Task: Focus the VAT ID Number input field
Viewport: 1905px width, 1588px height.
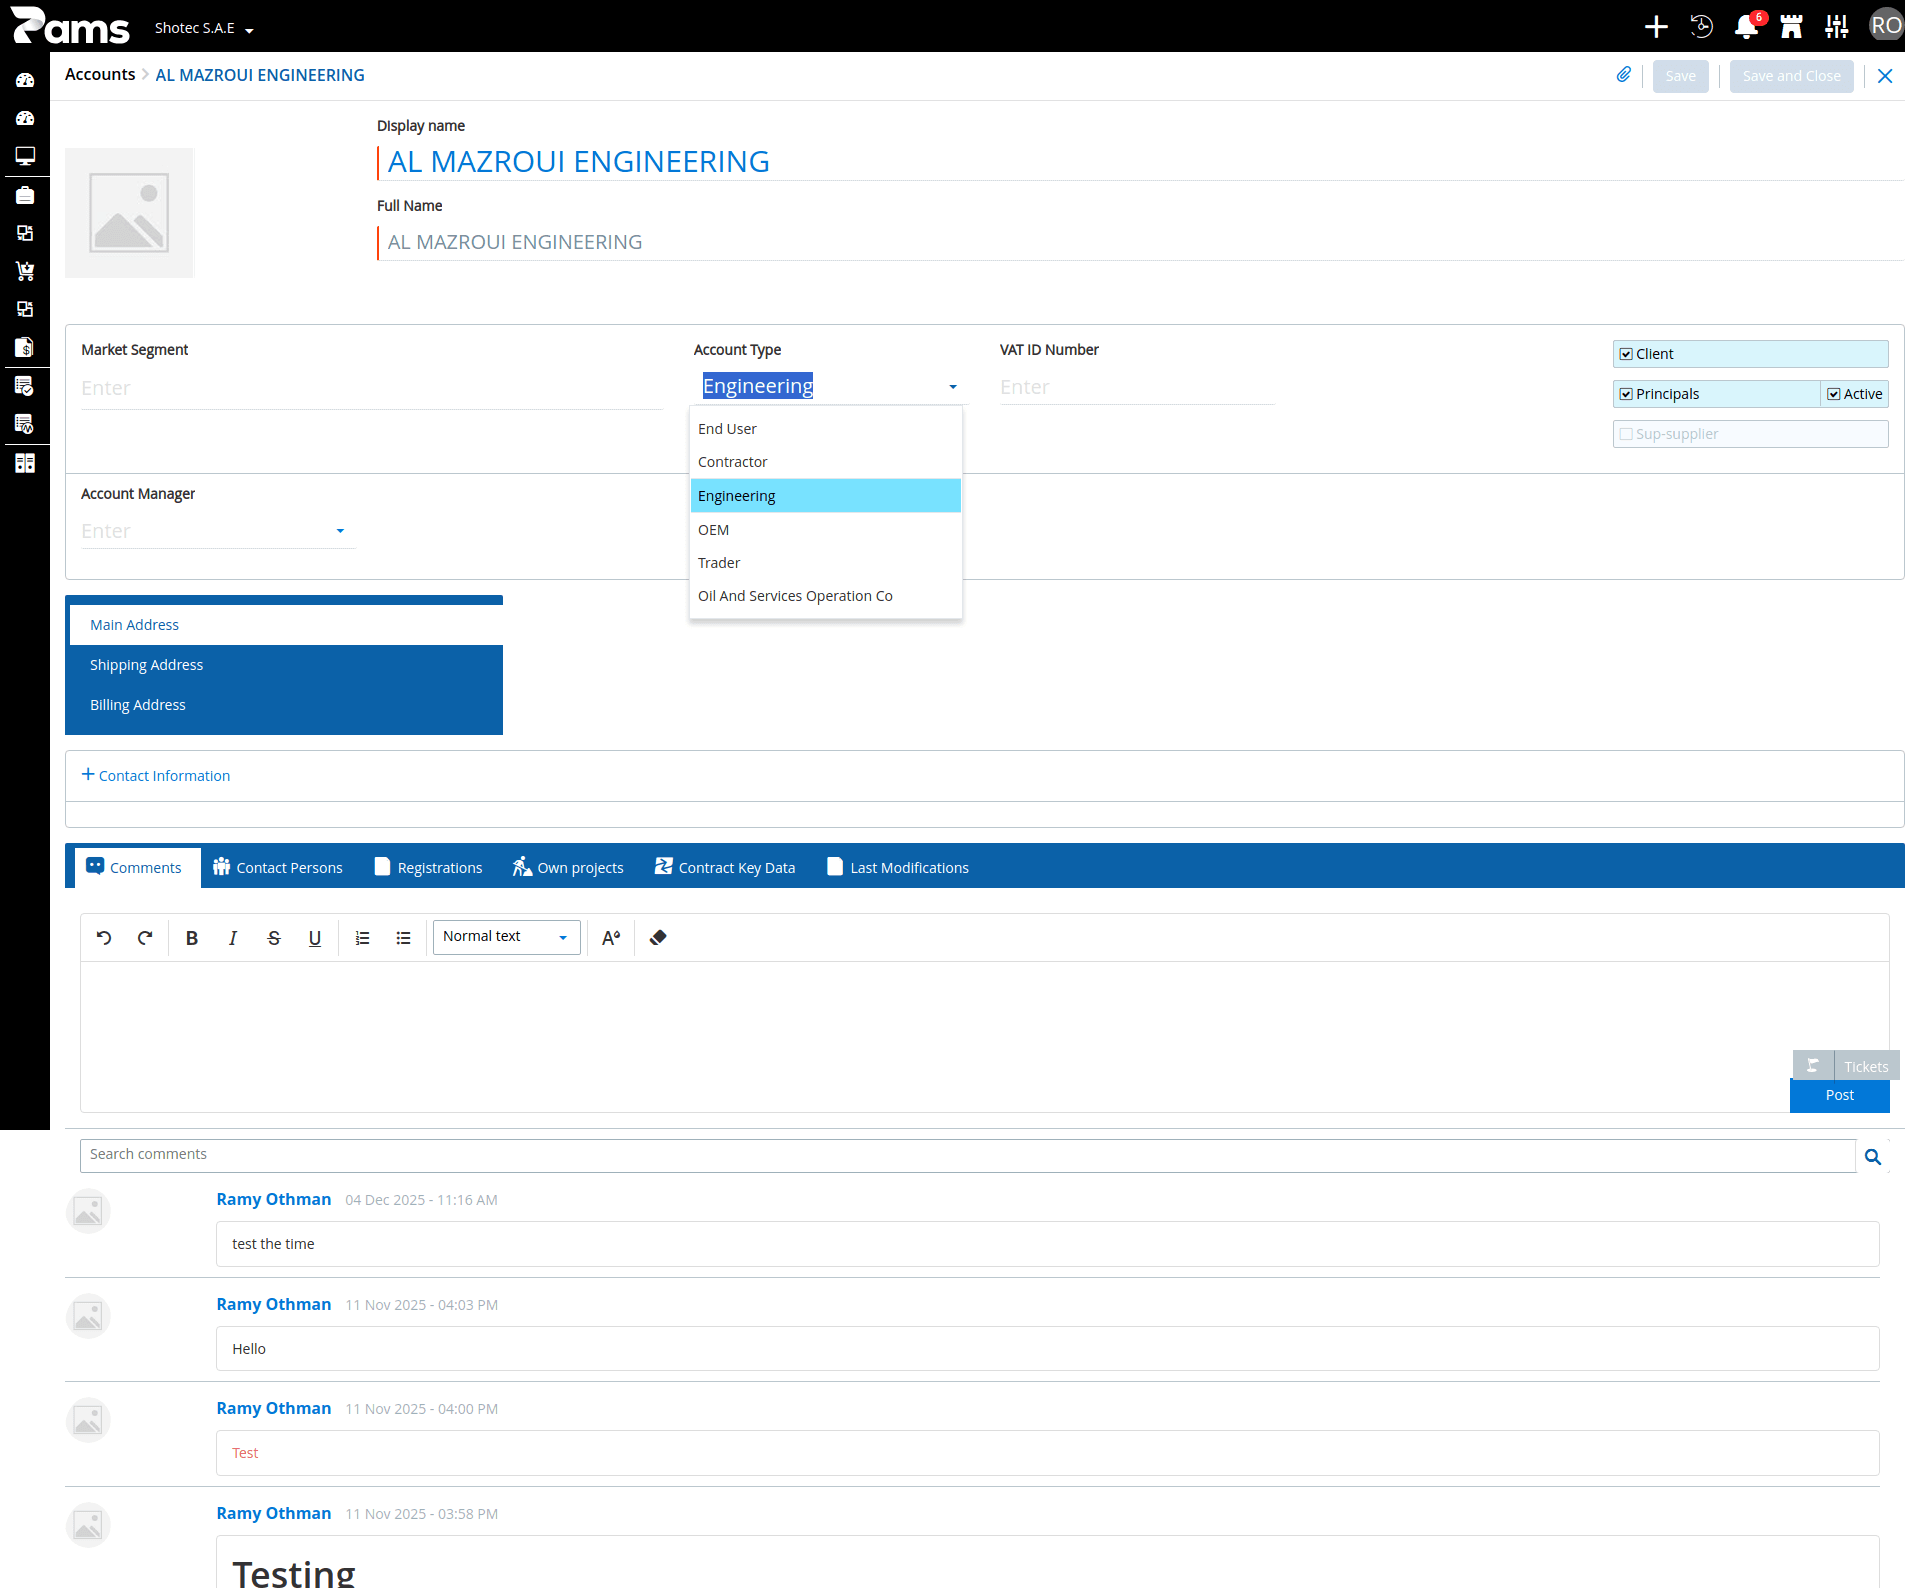Action: [1137, 387]
